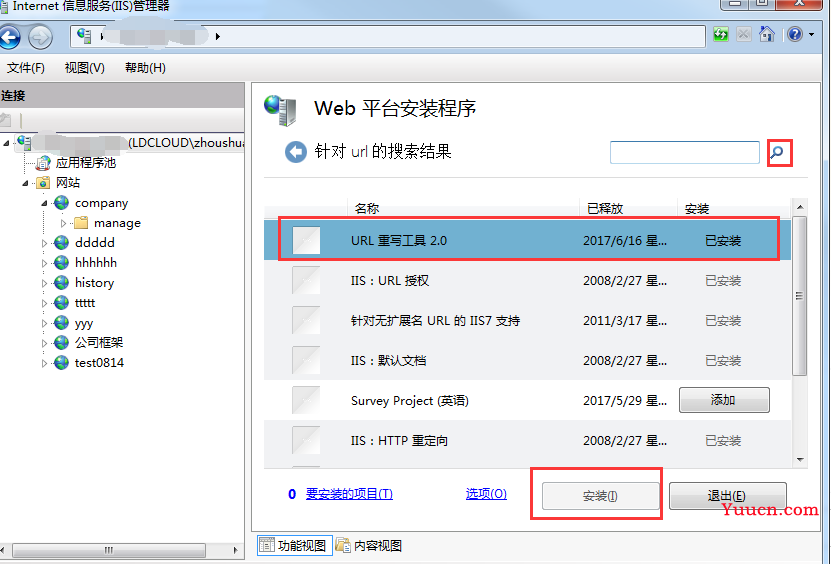Open the 帮助(H) menu
Viewport: 831px width, 564px height.
click(145, 68)
